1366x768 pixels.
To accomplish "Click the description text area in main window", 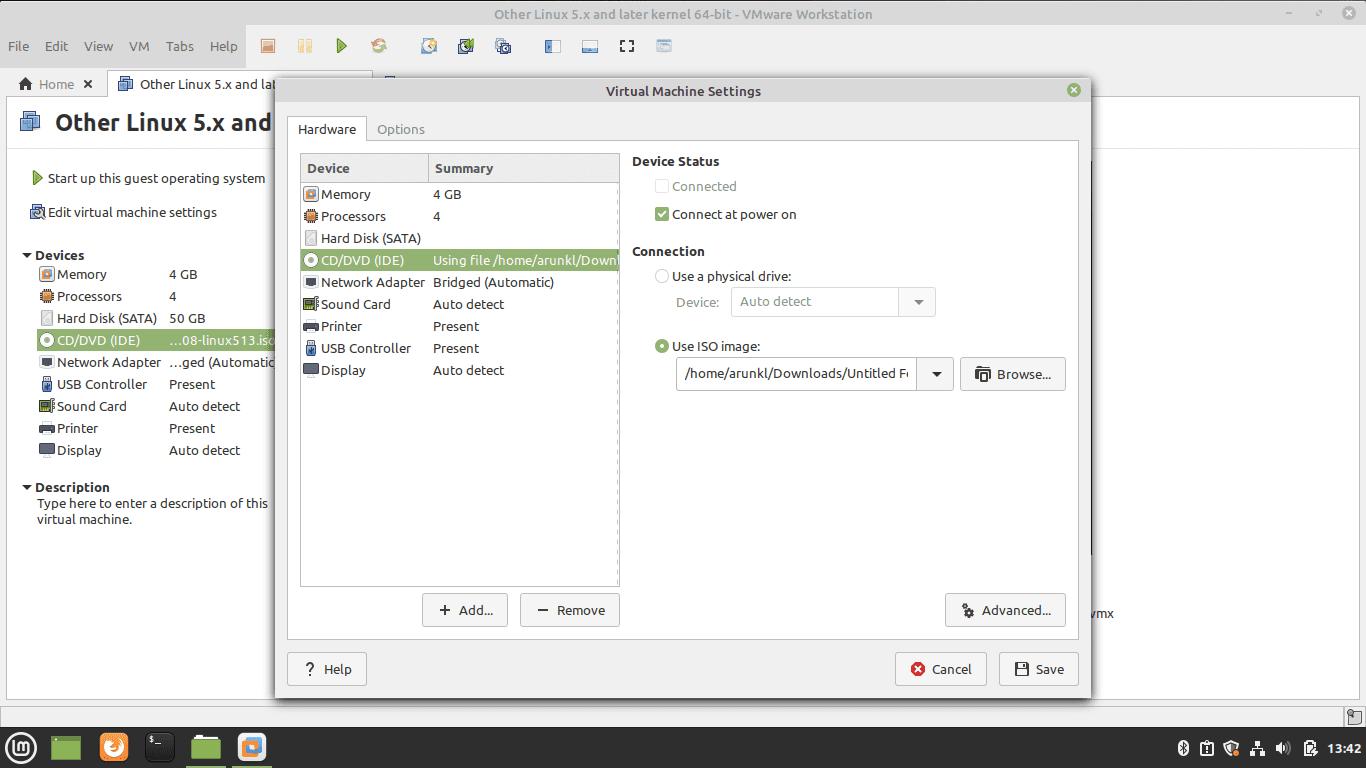I will [152, 511].
